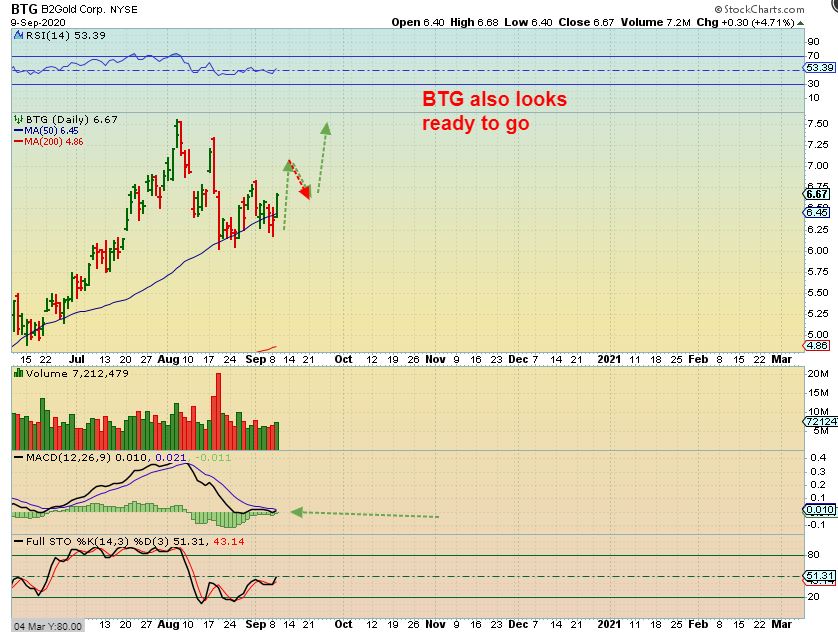Click the tallest red volume spike bar

point(218,411)
